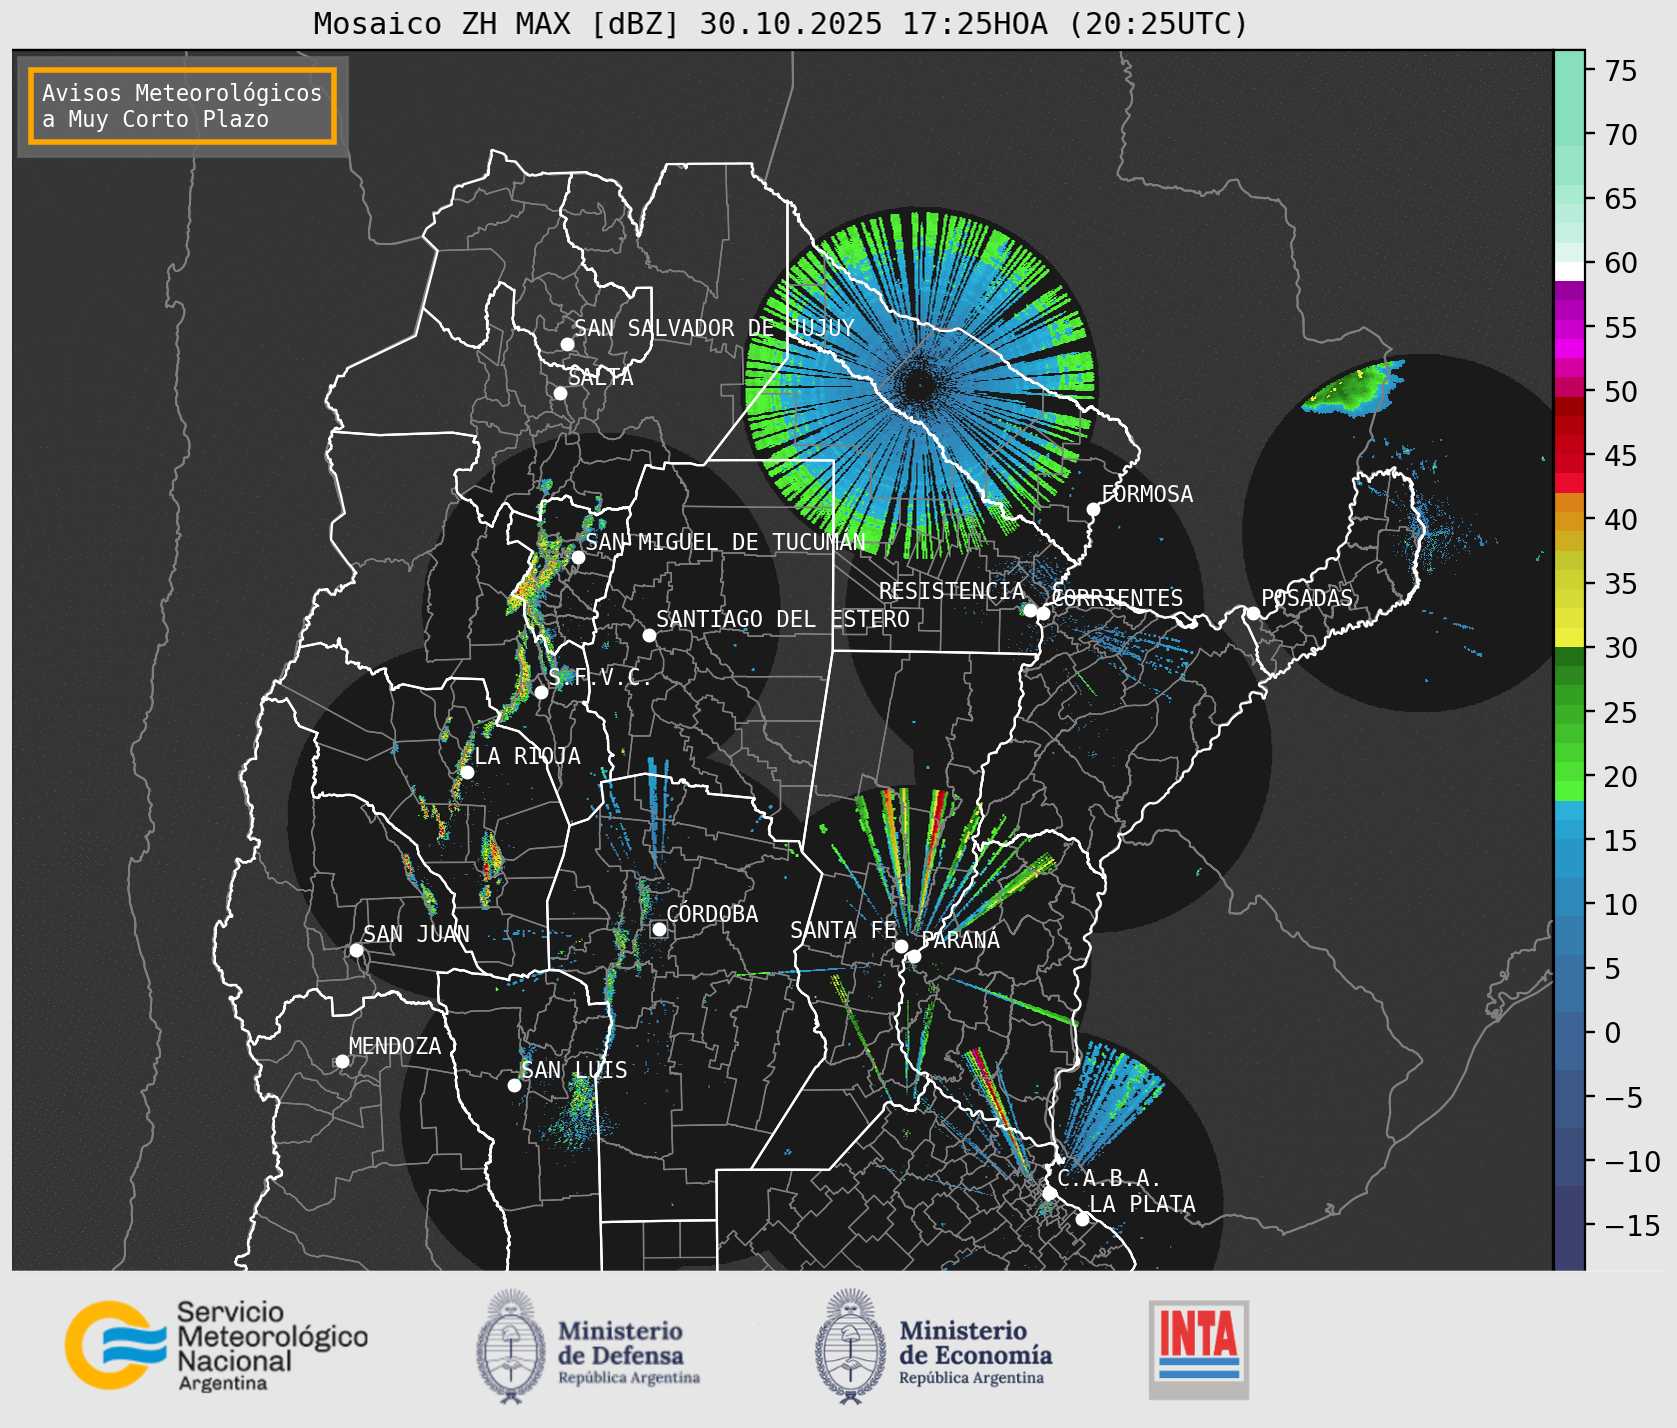
Task: Select the La Rioja city marker
Action: 467,772
